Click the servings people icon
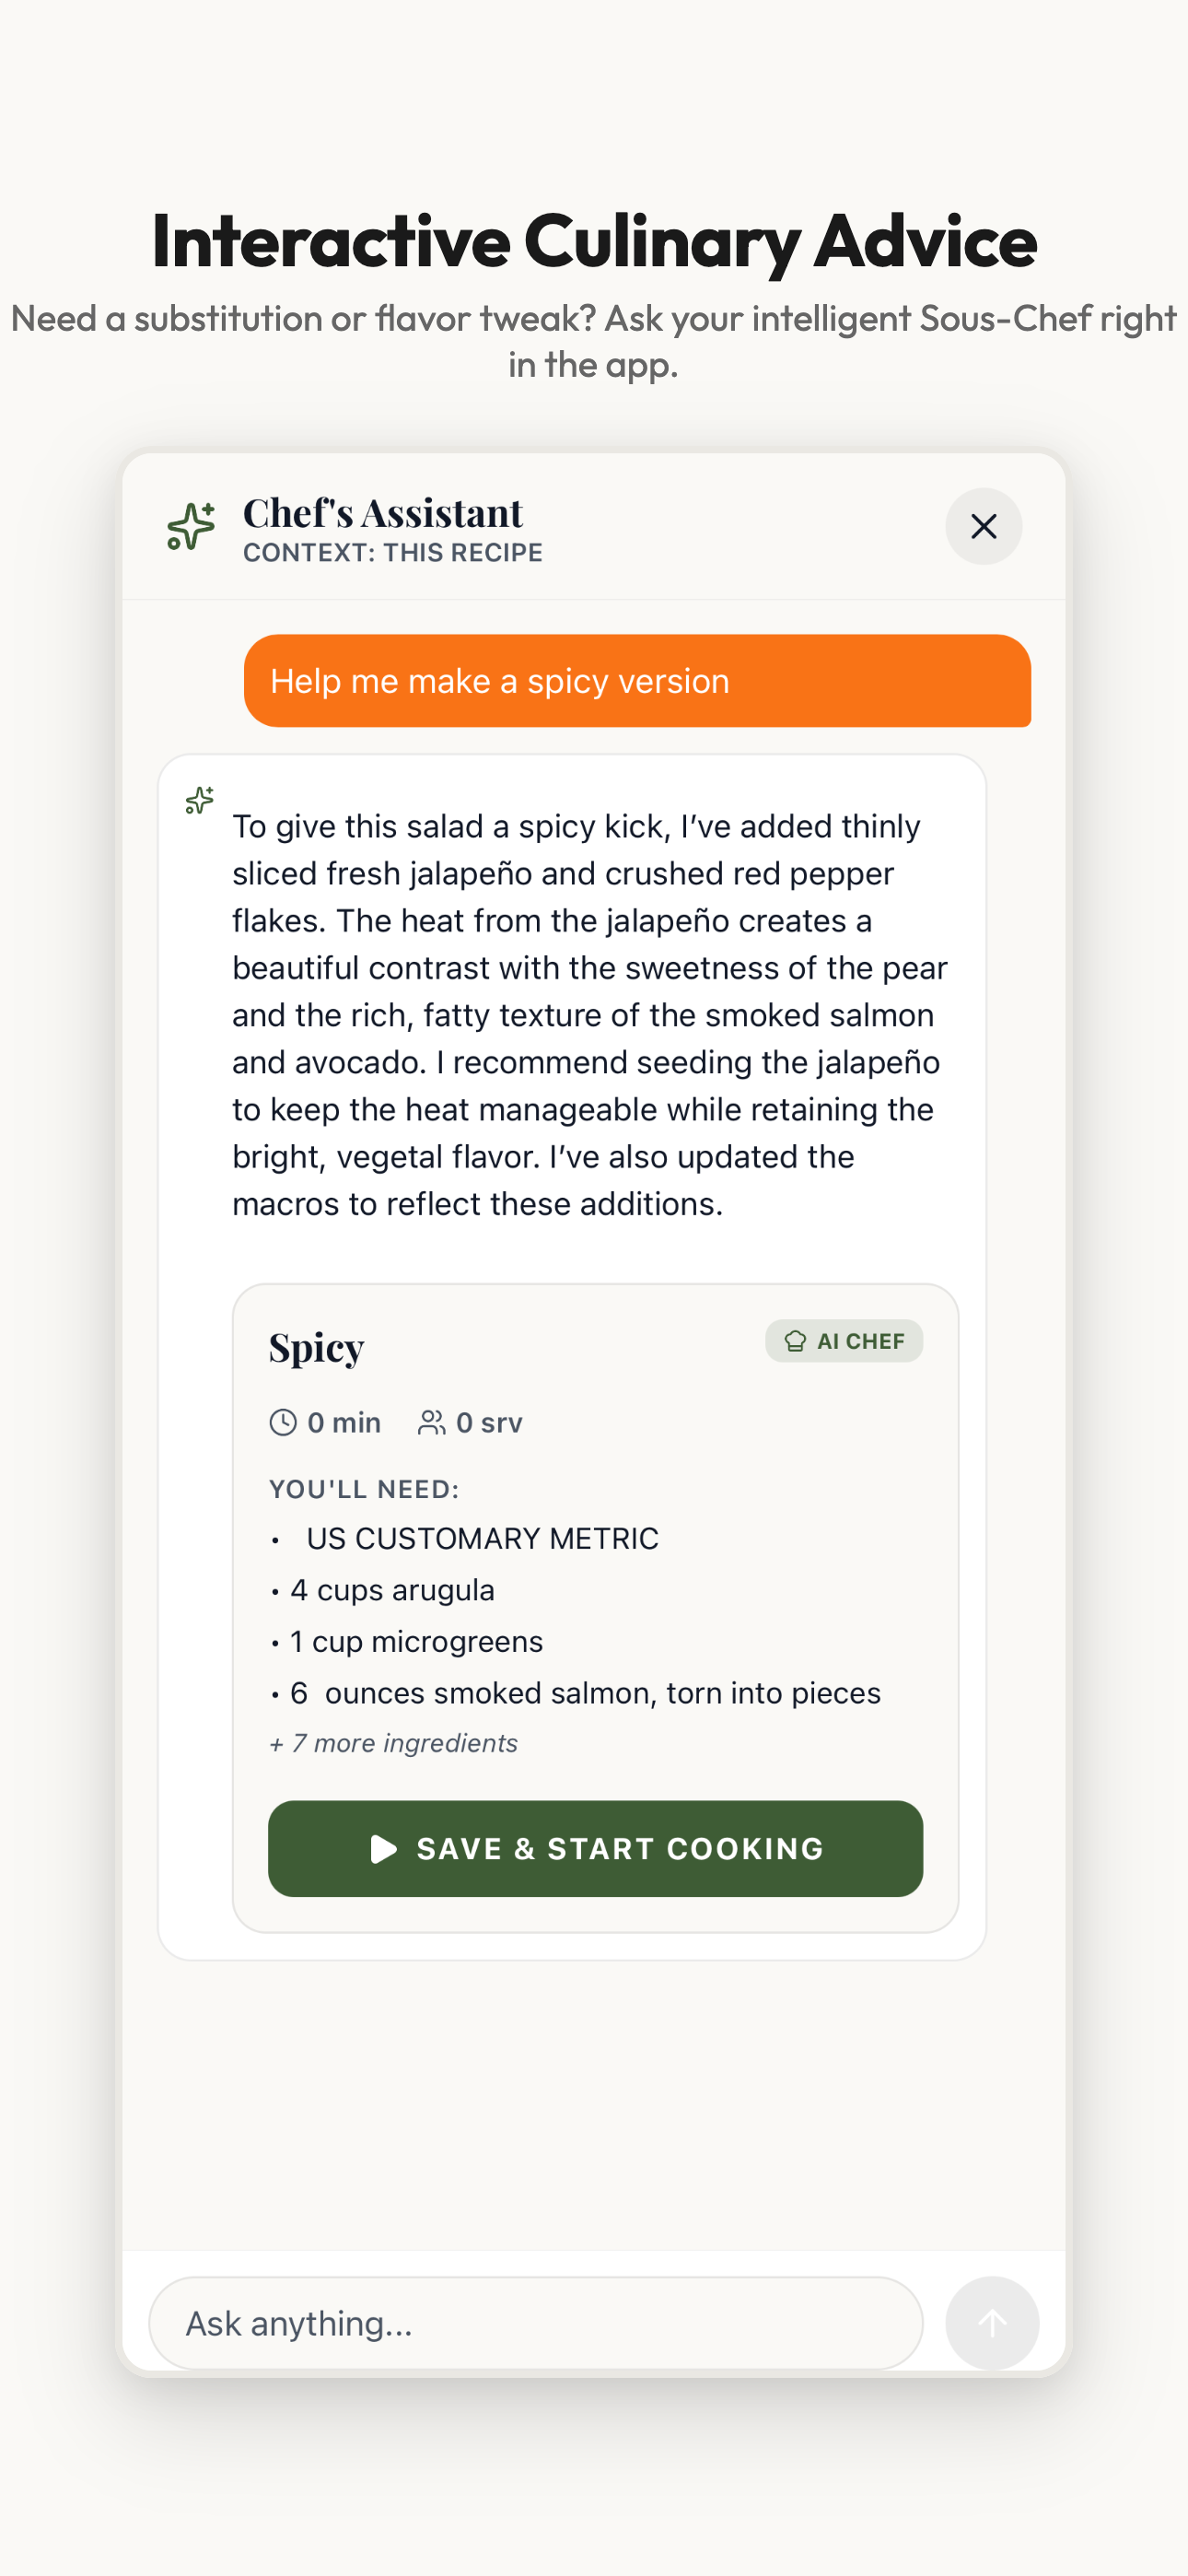1188x2576 pixels. pyautogui.click(x=431, y=1422)
